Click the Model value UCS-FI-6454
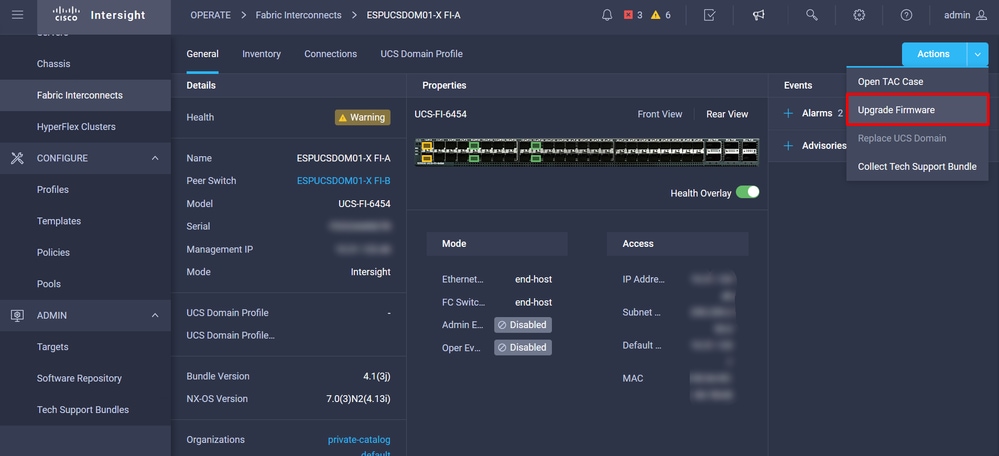Viewport: 999px width, 456px height. coord(364,204)
